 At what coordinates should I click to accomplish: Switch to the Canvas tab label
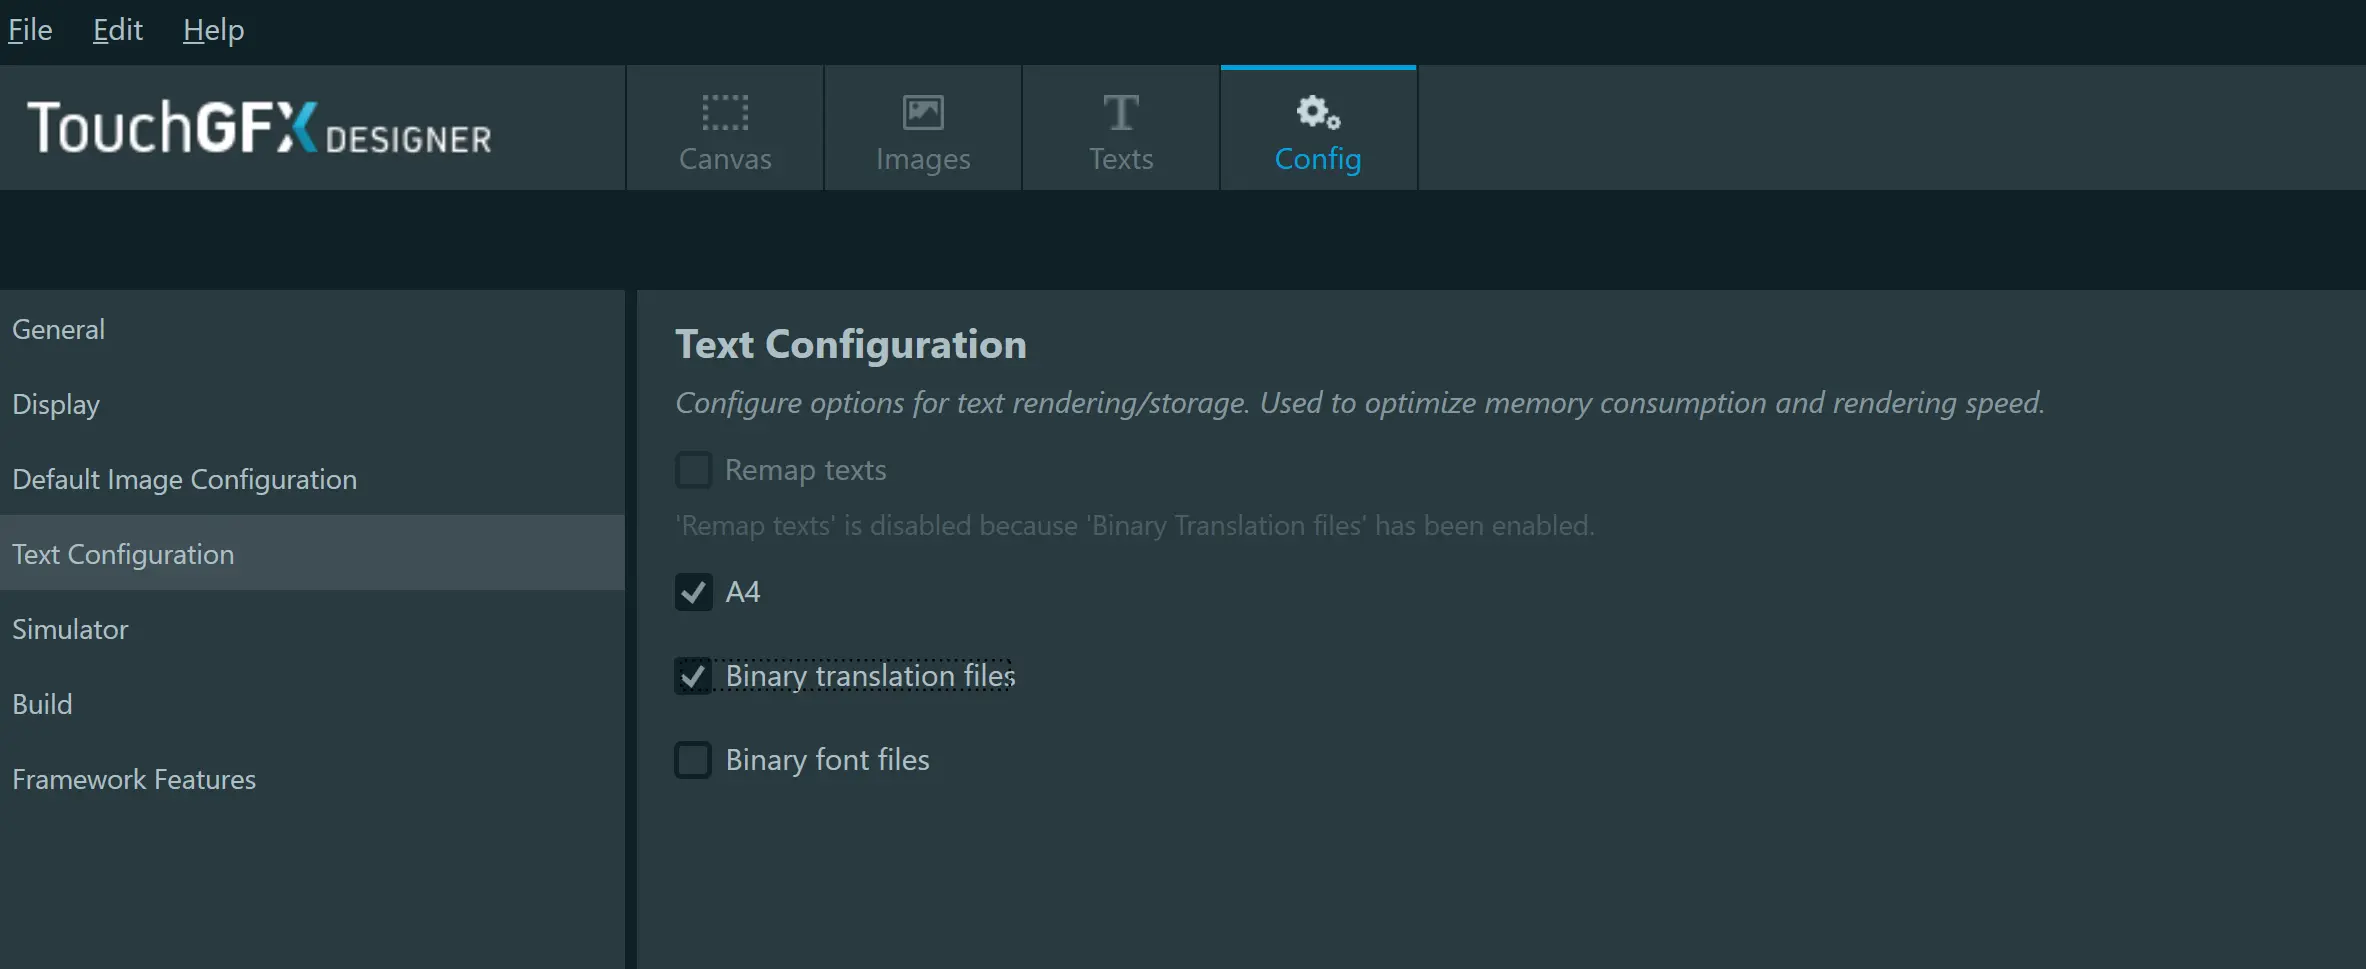coord(725,159)
